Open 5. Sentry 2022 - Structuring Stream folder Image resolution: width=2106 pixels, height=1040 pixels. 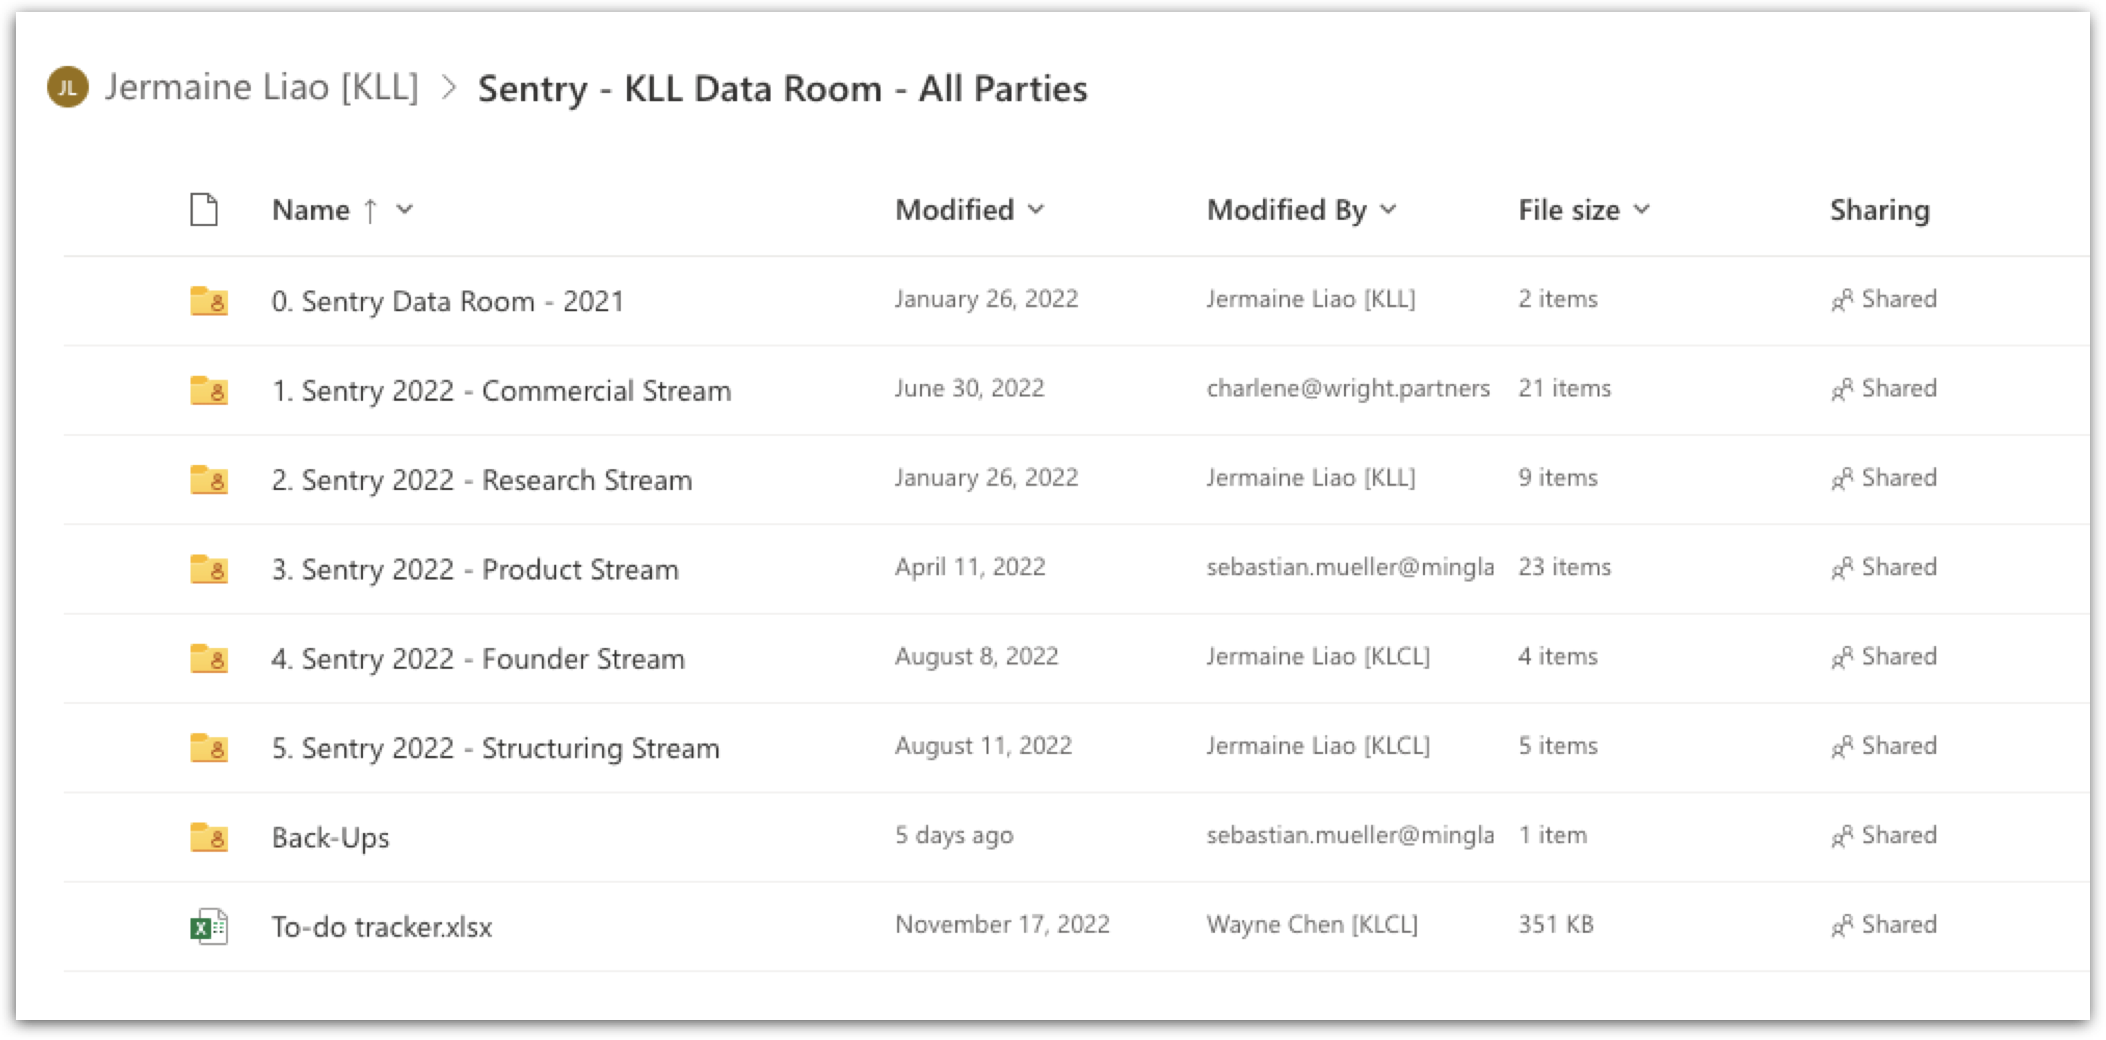pos(495,748)
